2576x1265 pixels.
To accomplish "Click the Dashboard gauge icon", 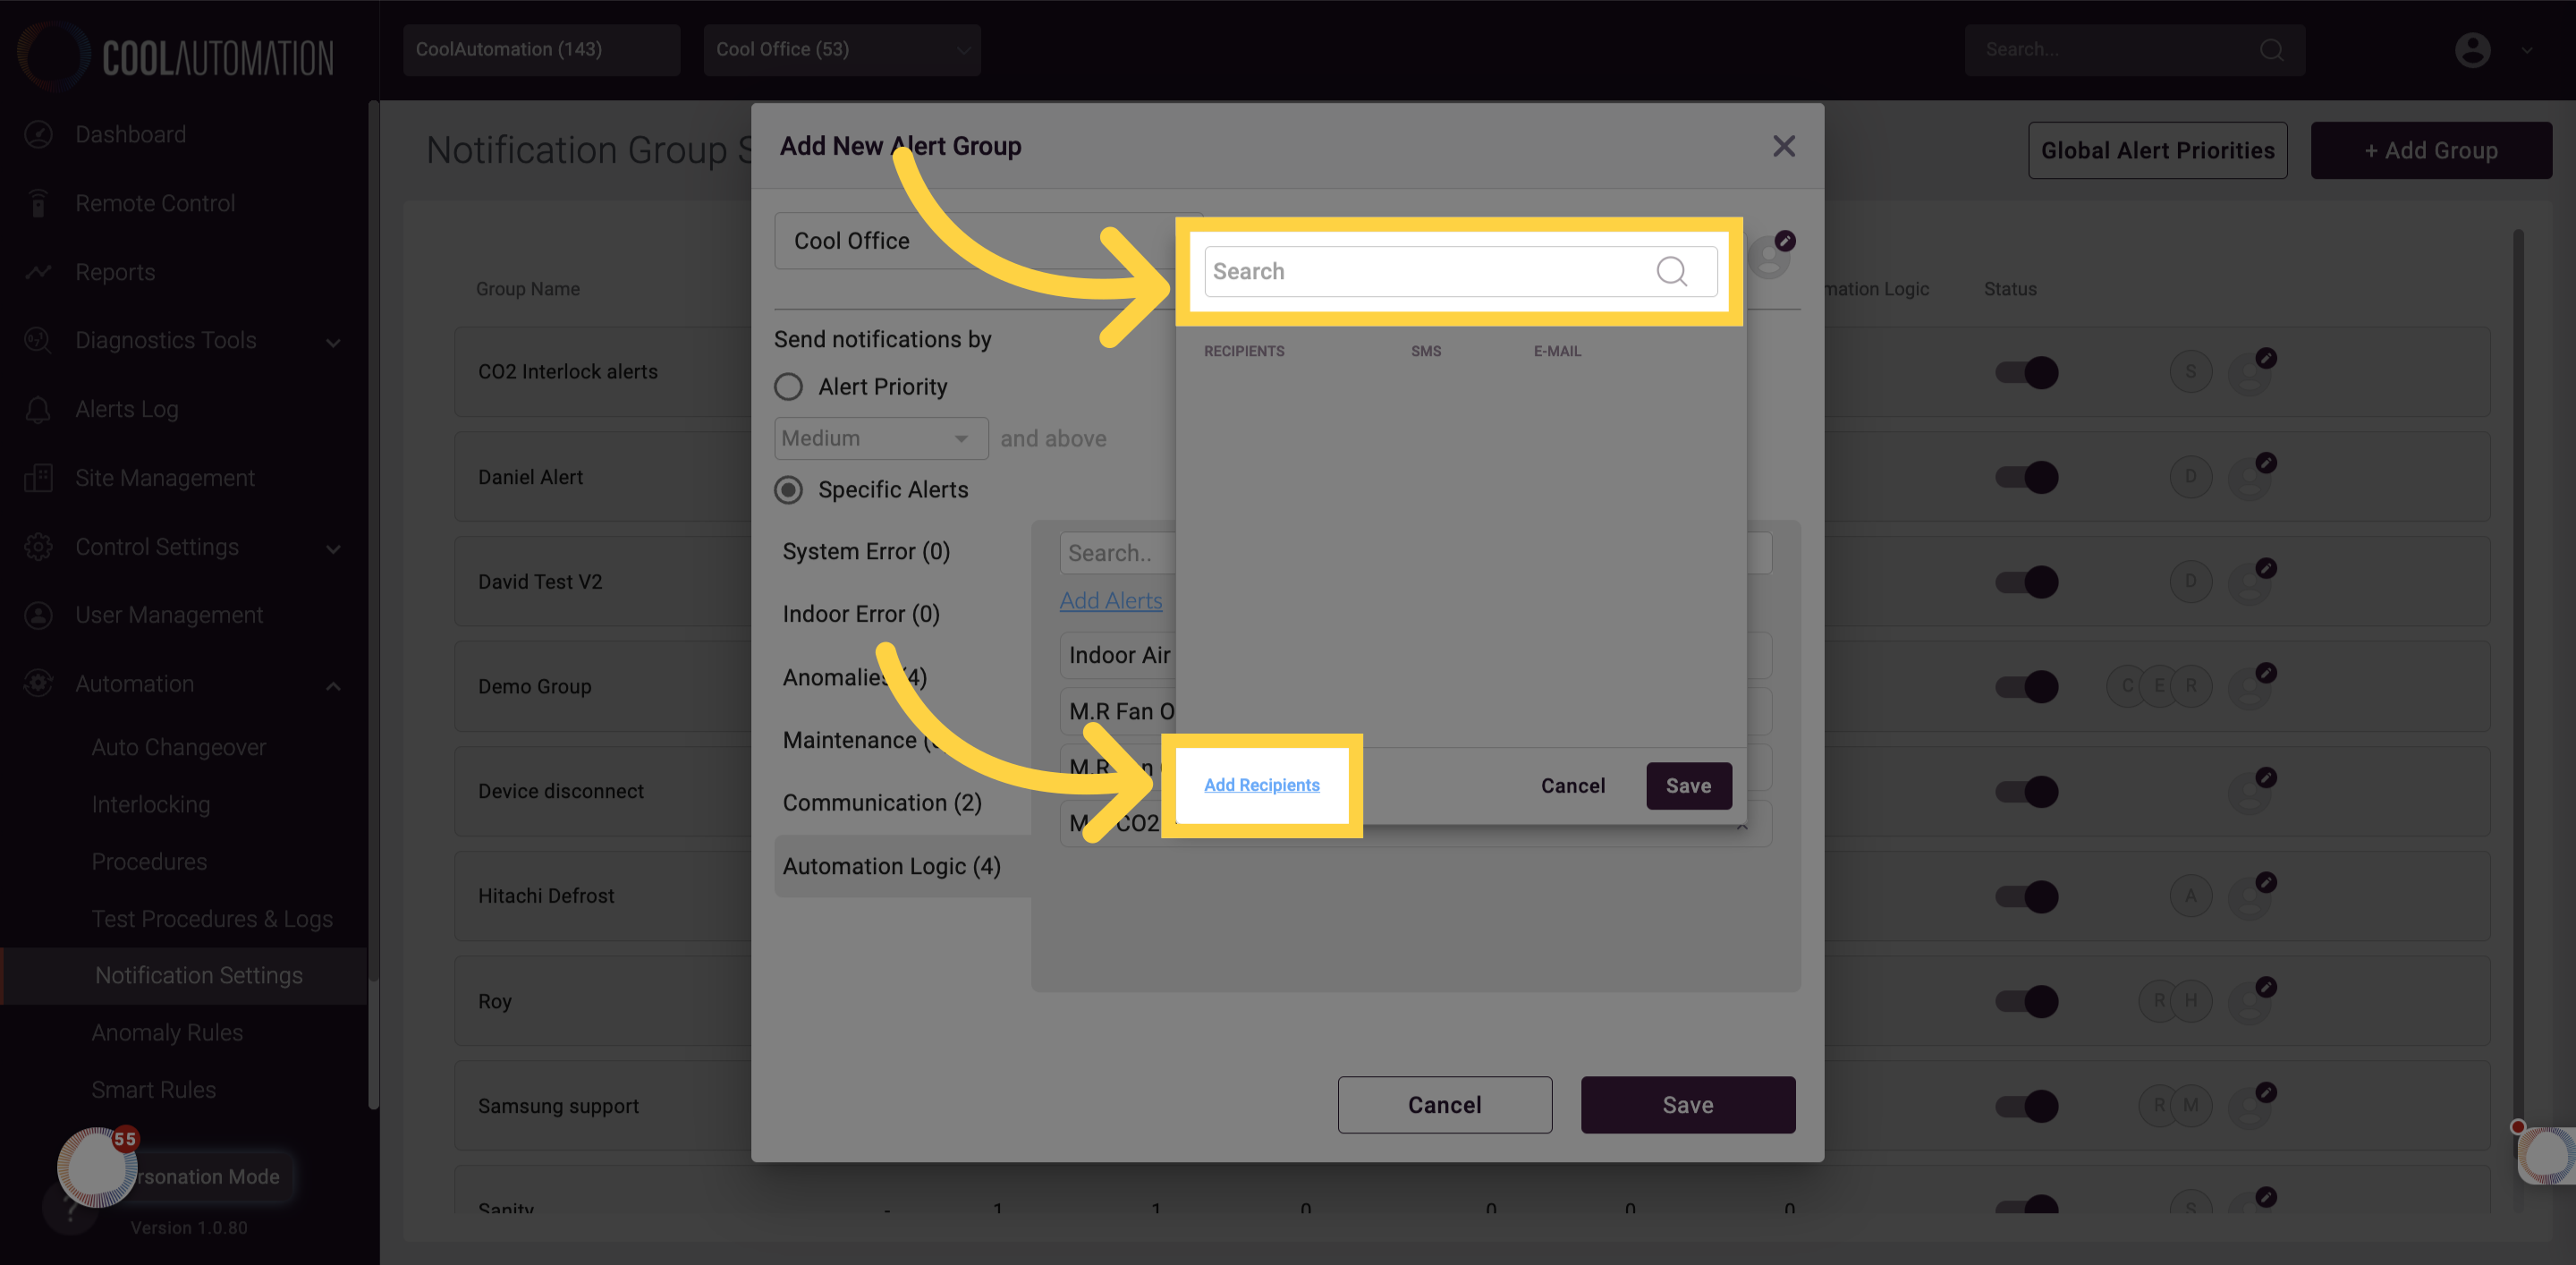I will 38,134.
